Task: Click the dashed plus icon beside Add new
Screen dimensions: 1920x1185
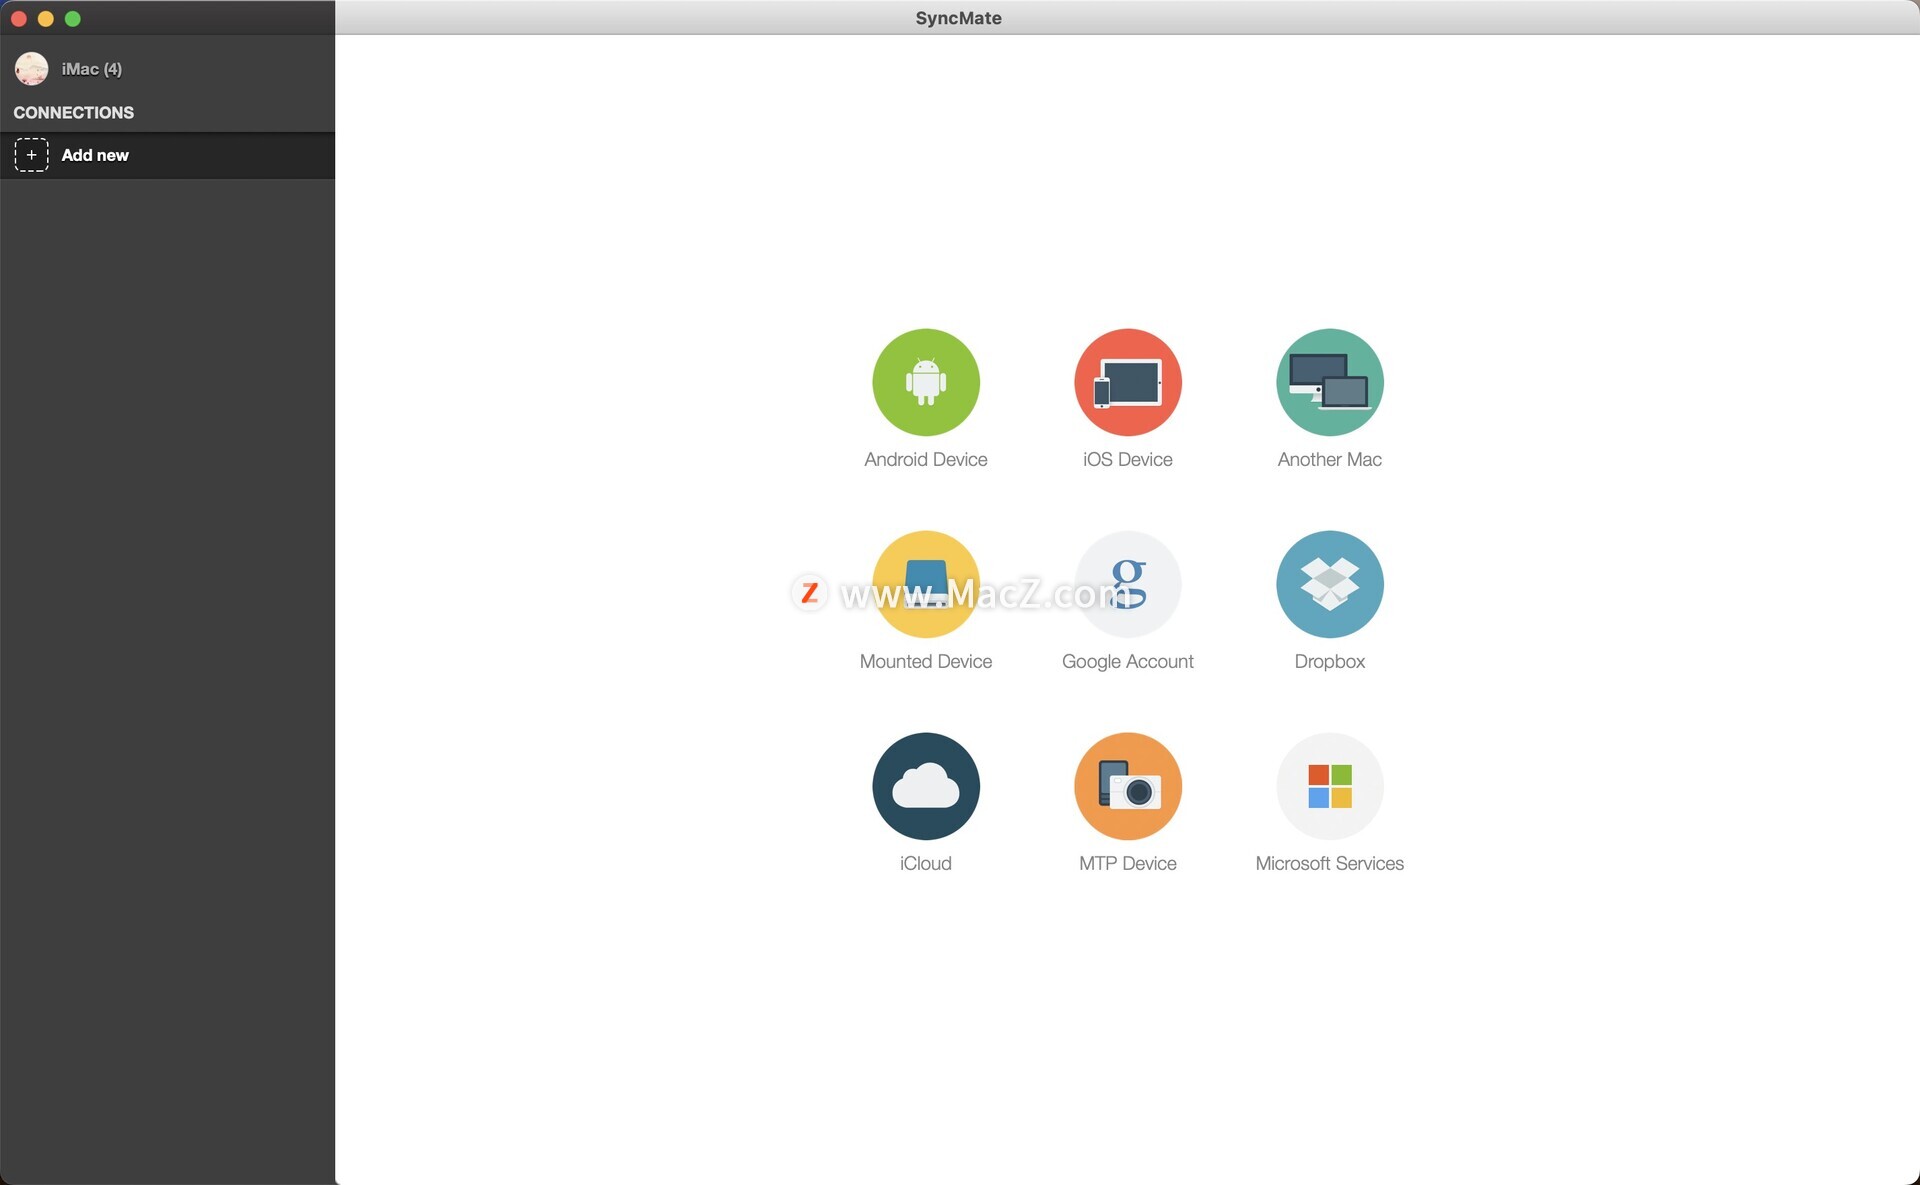Action: coord(31,155)
